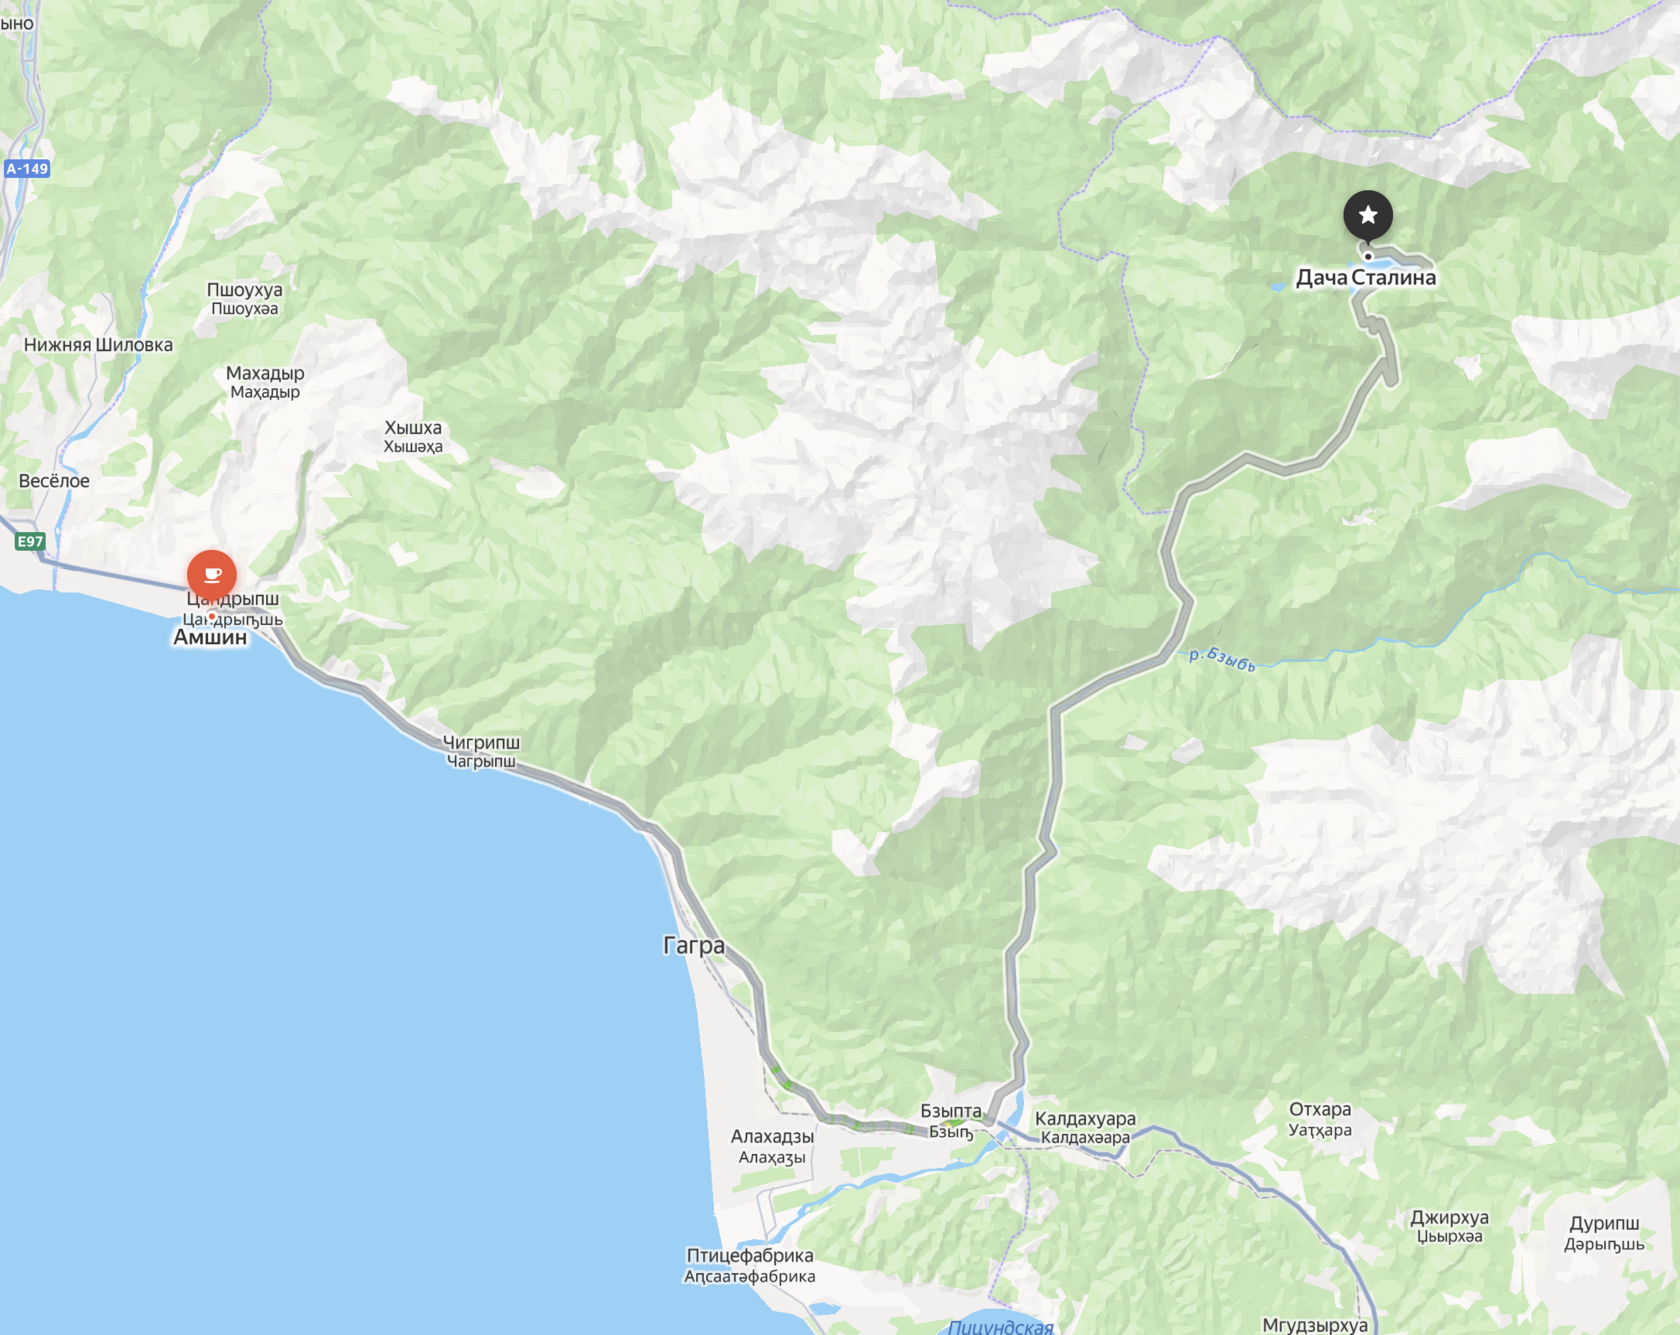Click the Птицефабрика label

coord(750,1256)
